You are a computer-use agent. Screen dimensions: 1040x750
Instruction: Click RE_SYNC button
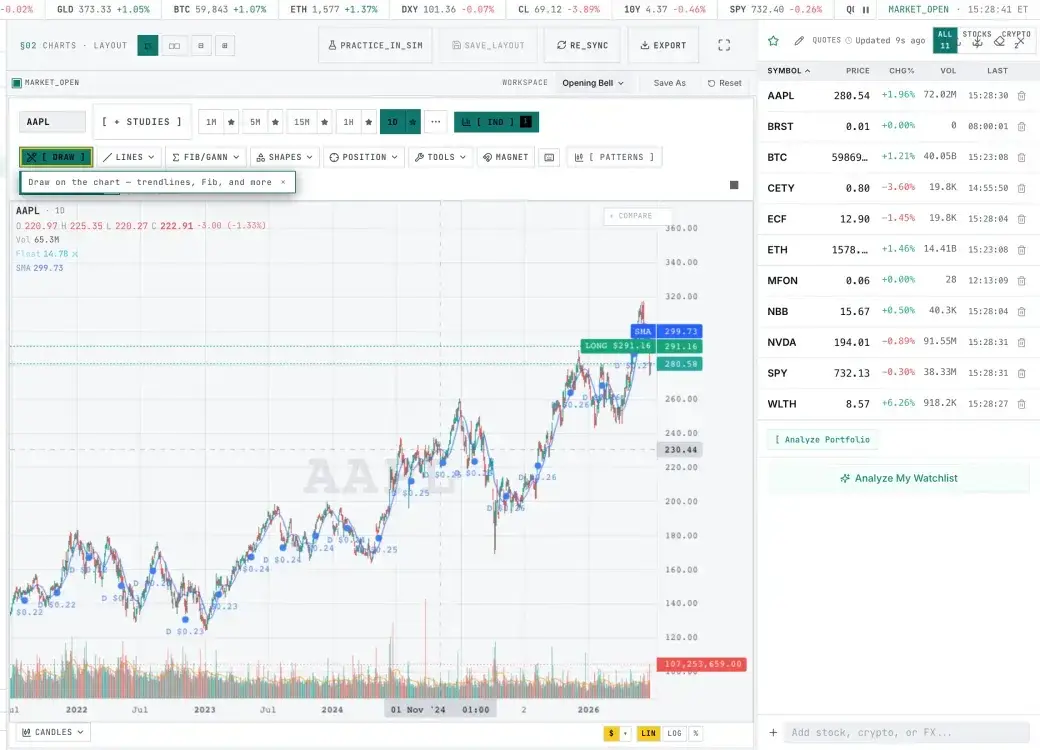click(x=582, y=45)
